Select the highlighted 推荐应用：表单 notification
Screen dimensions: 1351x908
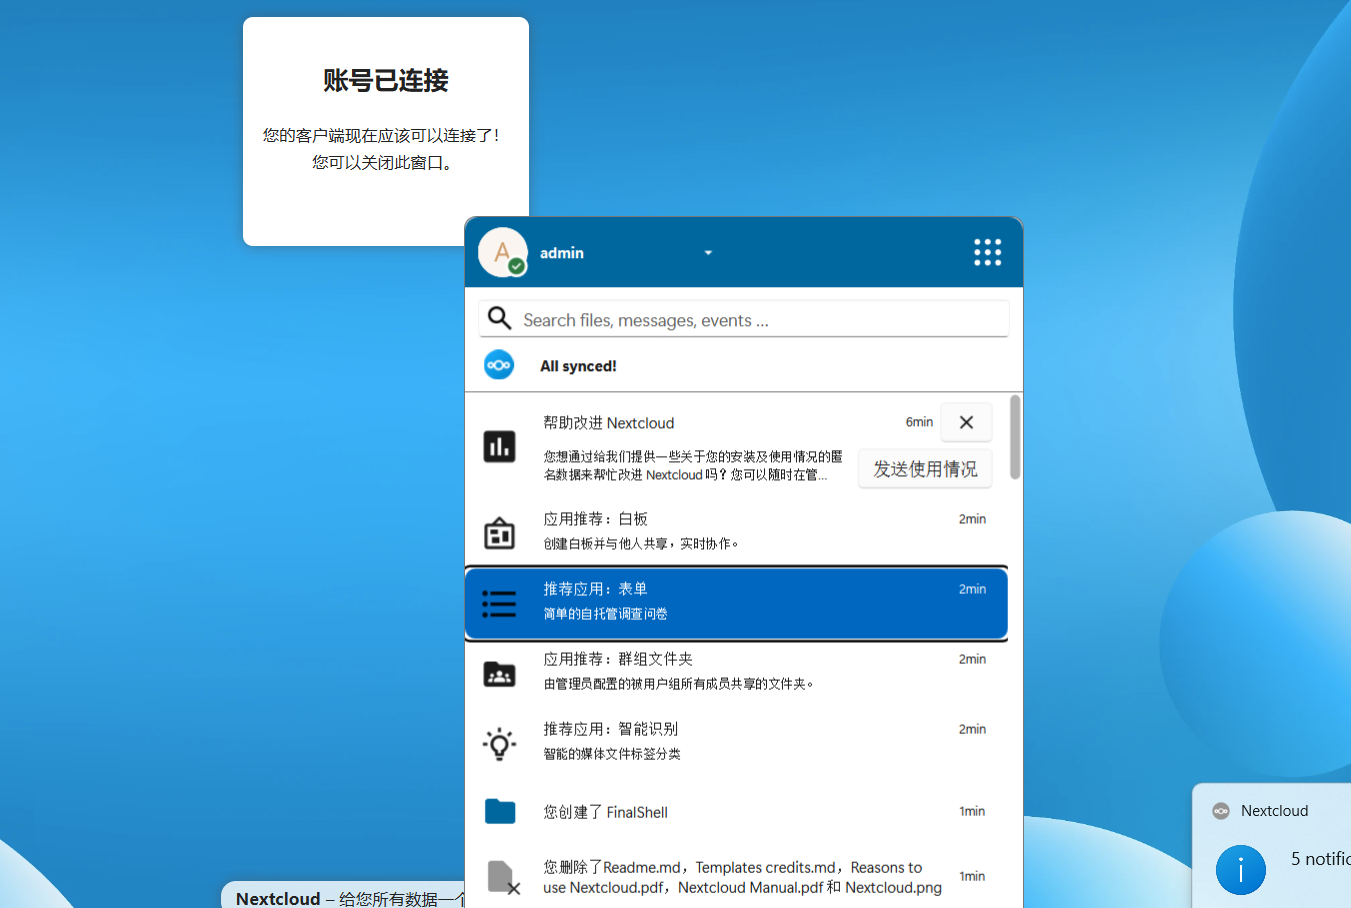736,602
